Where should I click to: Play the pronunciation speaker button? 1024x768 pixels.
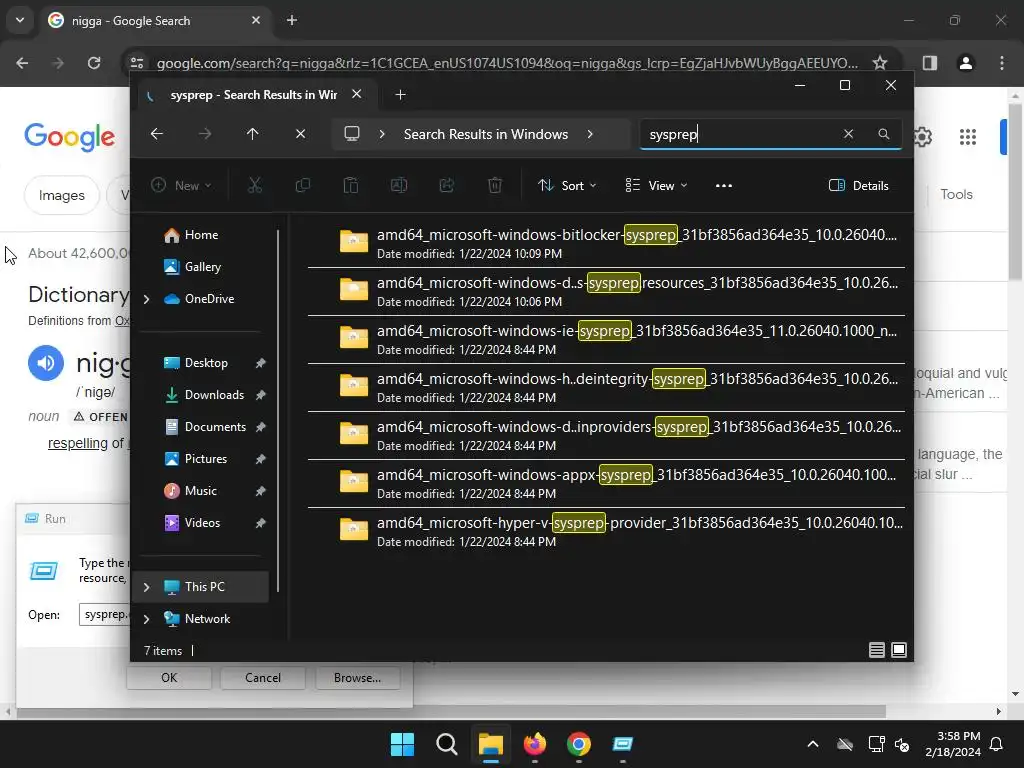[x=46, y=362]
